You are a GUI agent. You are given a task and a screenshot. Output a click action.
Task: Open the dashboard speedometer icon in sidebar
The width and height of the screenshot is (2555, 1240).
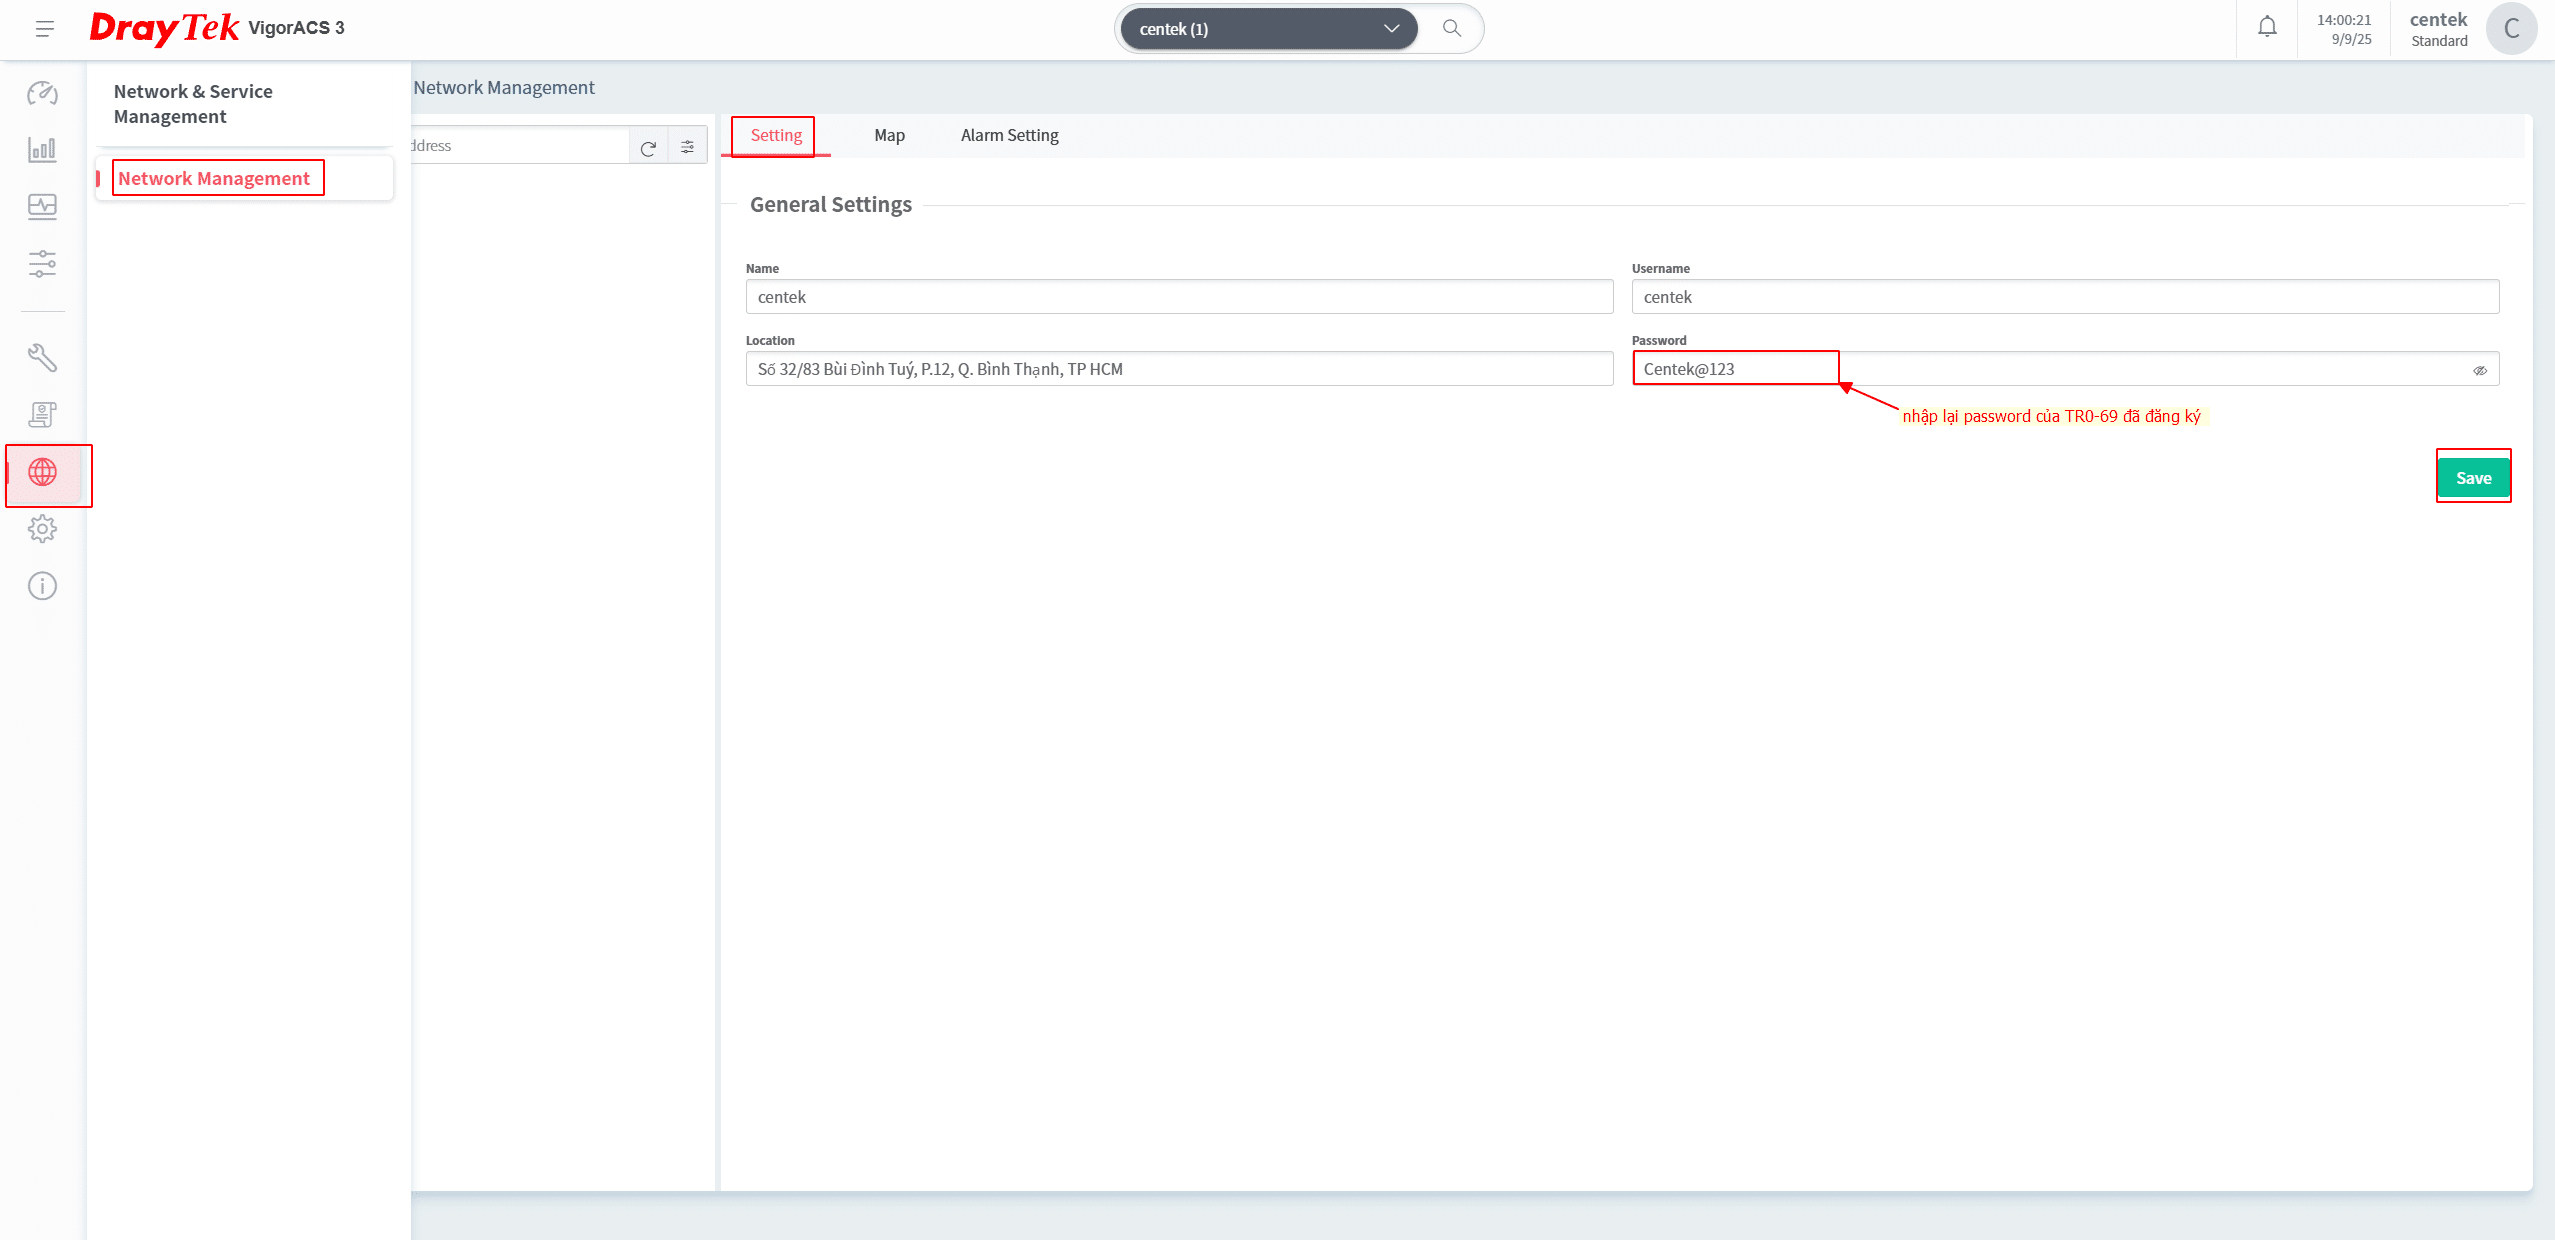click(42, 93)
